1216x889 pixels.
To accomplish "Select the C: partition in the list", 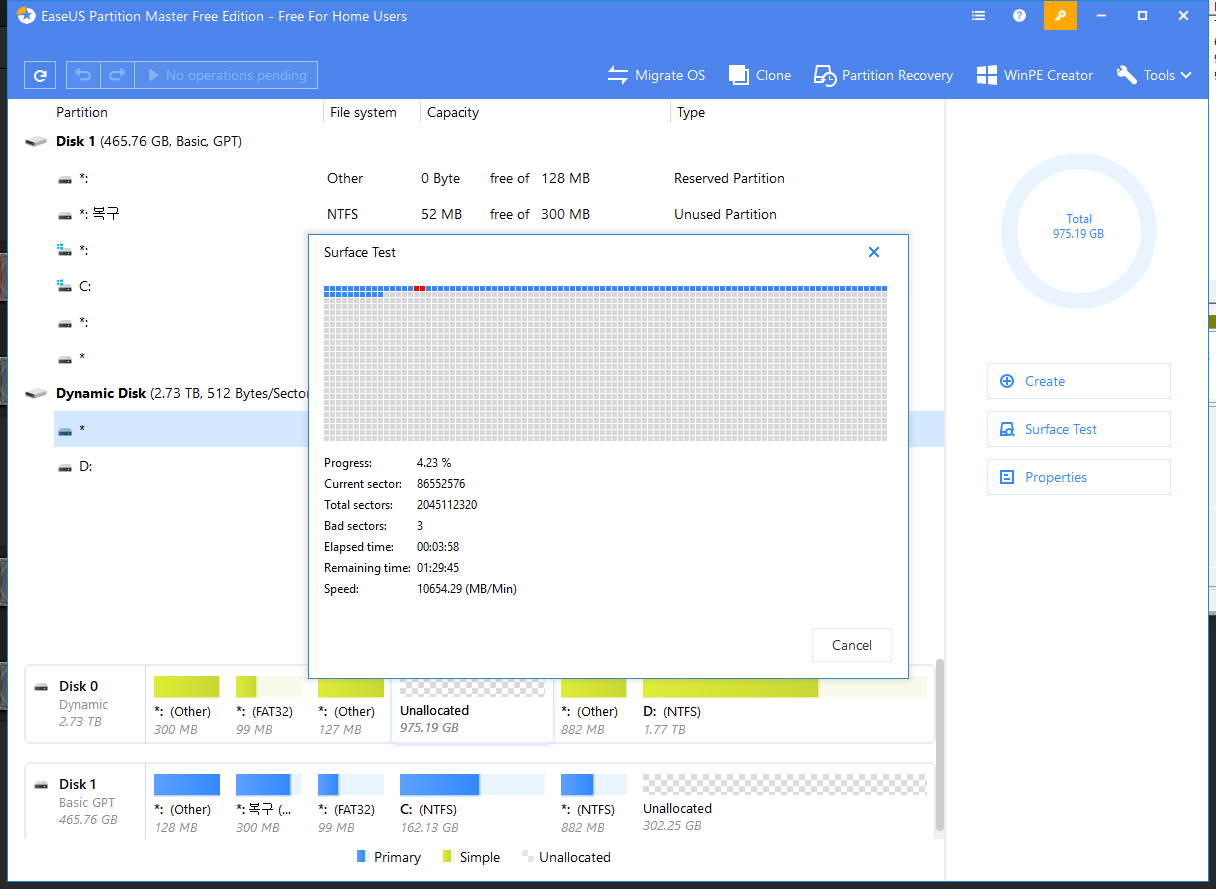I will click(x=180, y=286).
